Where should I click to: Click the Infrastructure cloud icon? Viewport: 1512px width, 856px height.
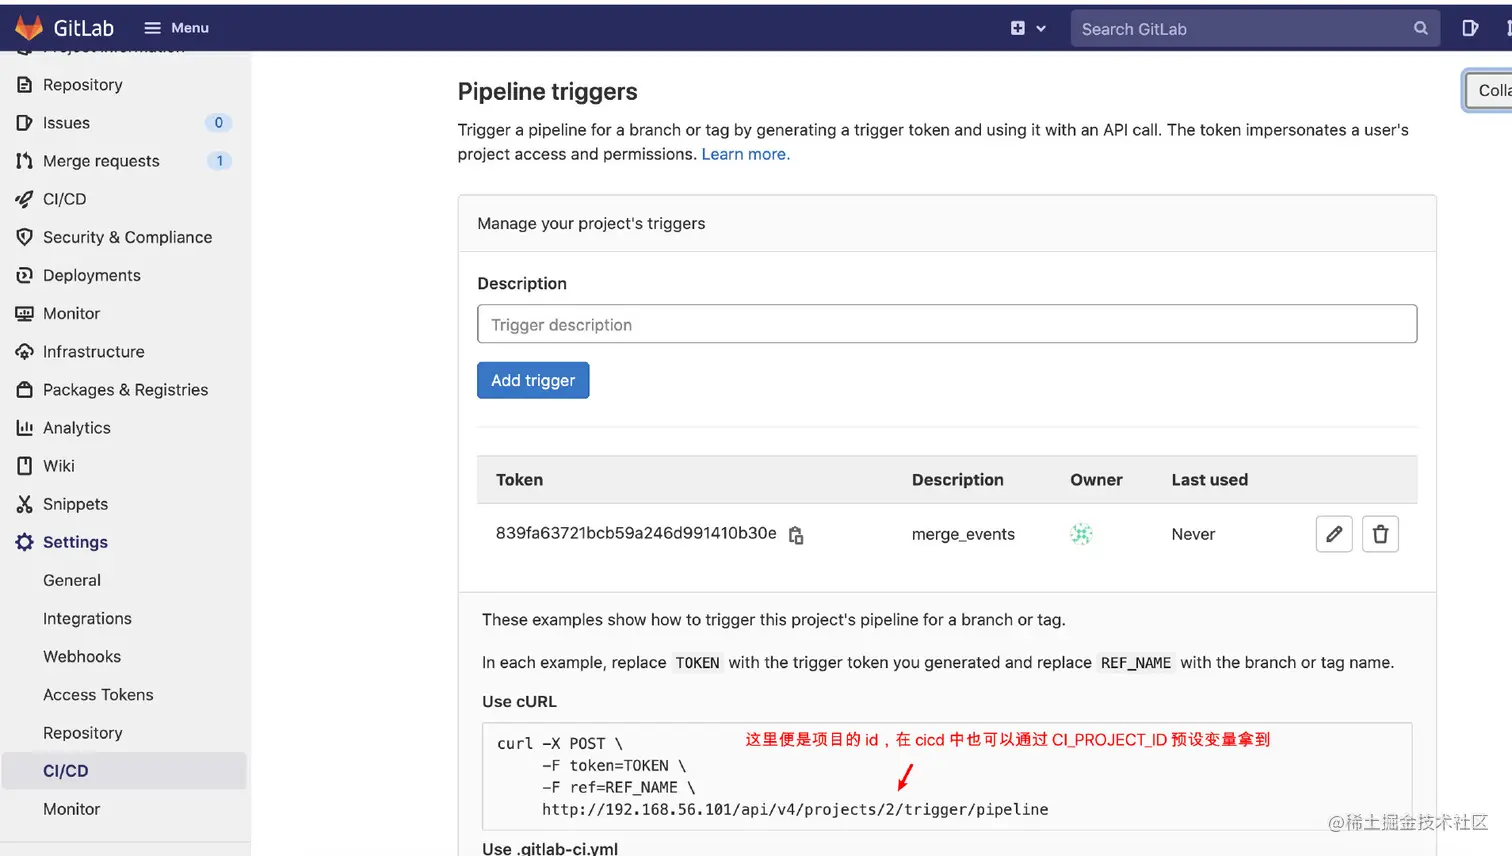[x=25, y=352]
